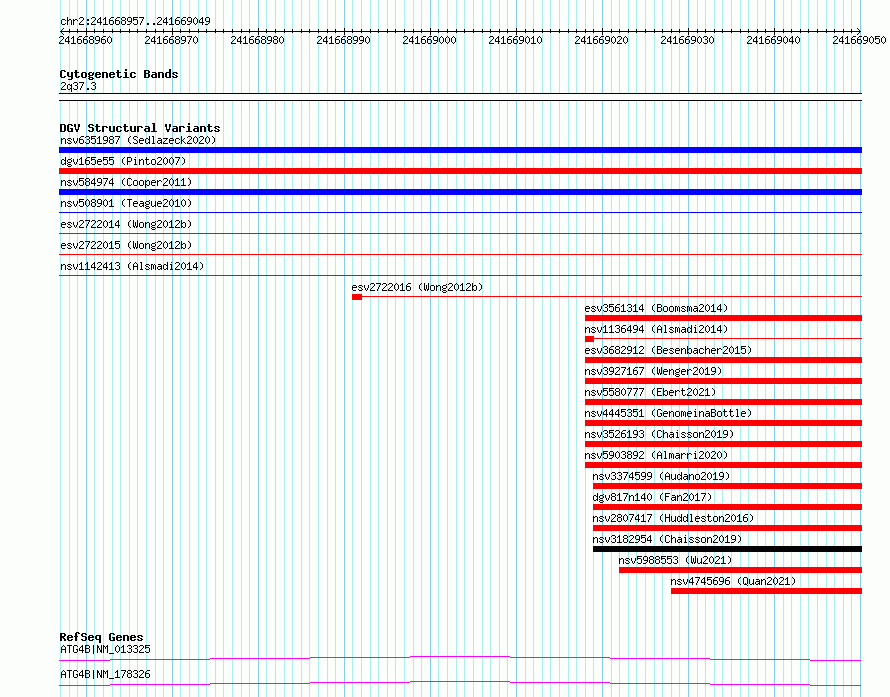Click the DGV Structural Variants track title

[x=140, y=128]
